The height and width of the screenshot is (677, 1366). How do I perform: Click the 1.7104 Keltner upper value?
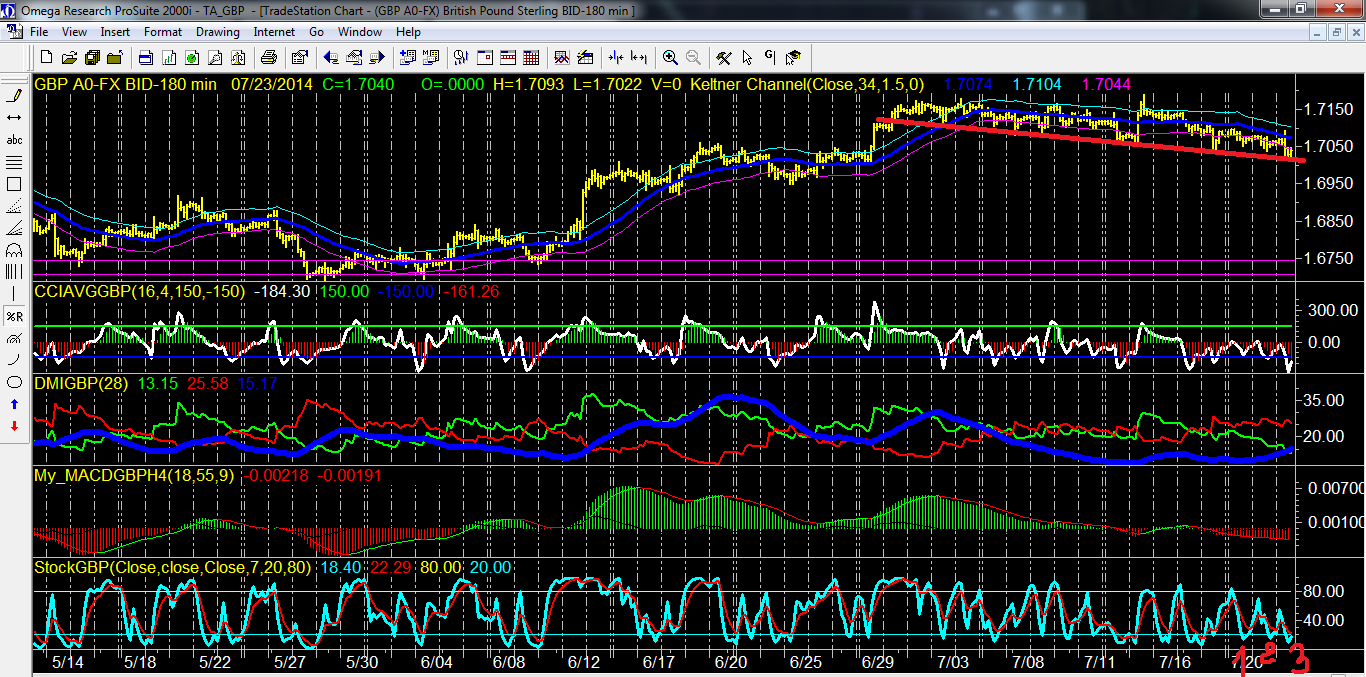(1037, 84)
